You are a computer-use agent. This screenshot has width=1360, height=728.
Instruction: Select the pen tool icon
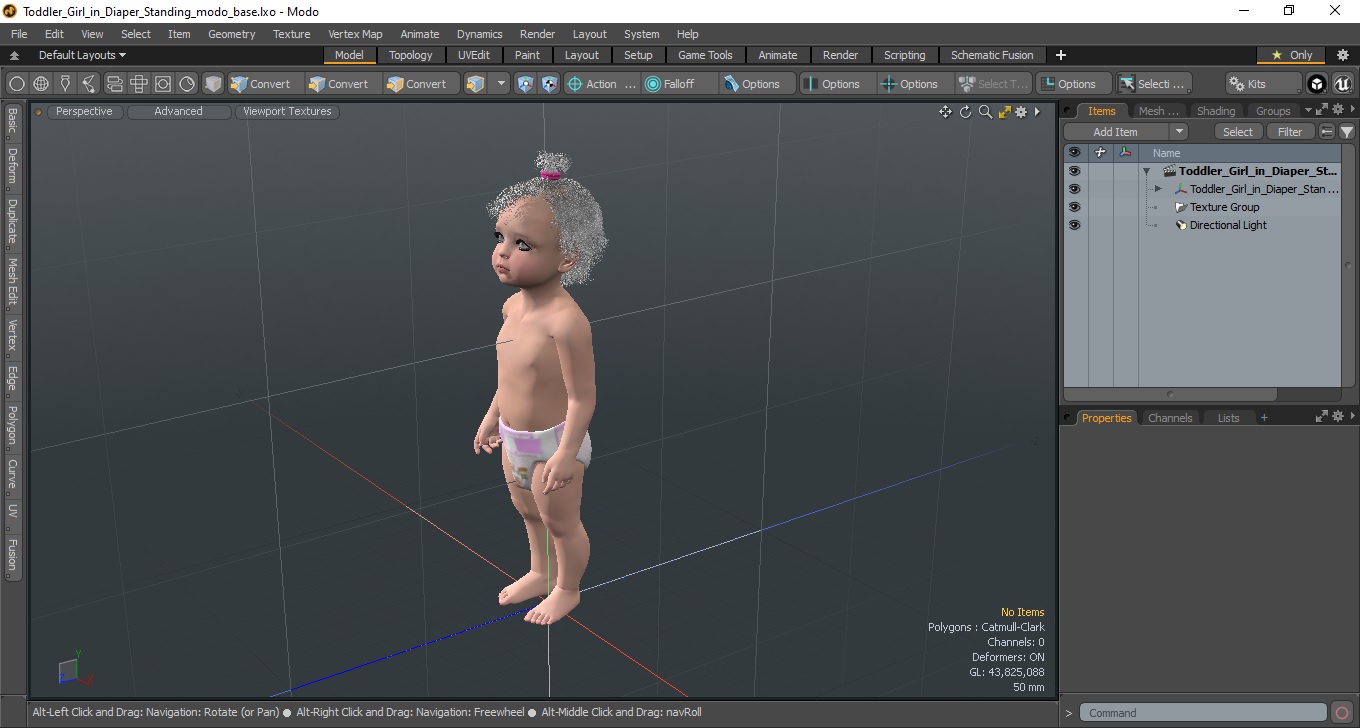pos(66,84)
